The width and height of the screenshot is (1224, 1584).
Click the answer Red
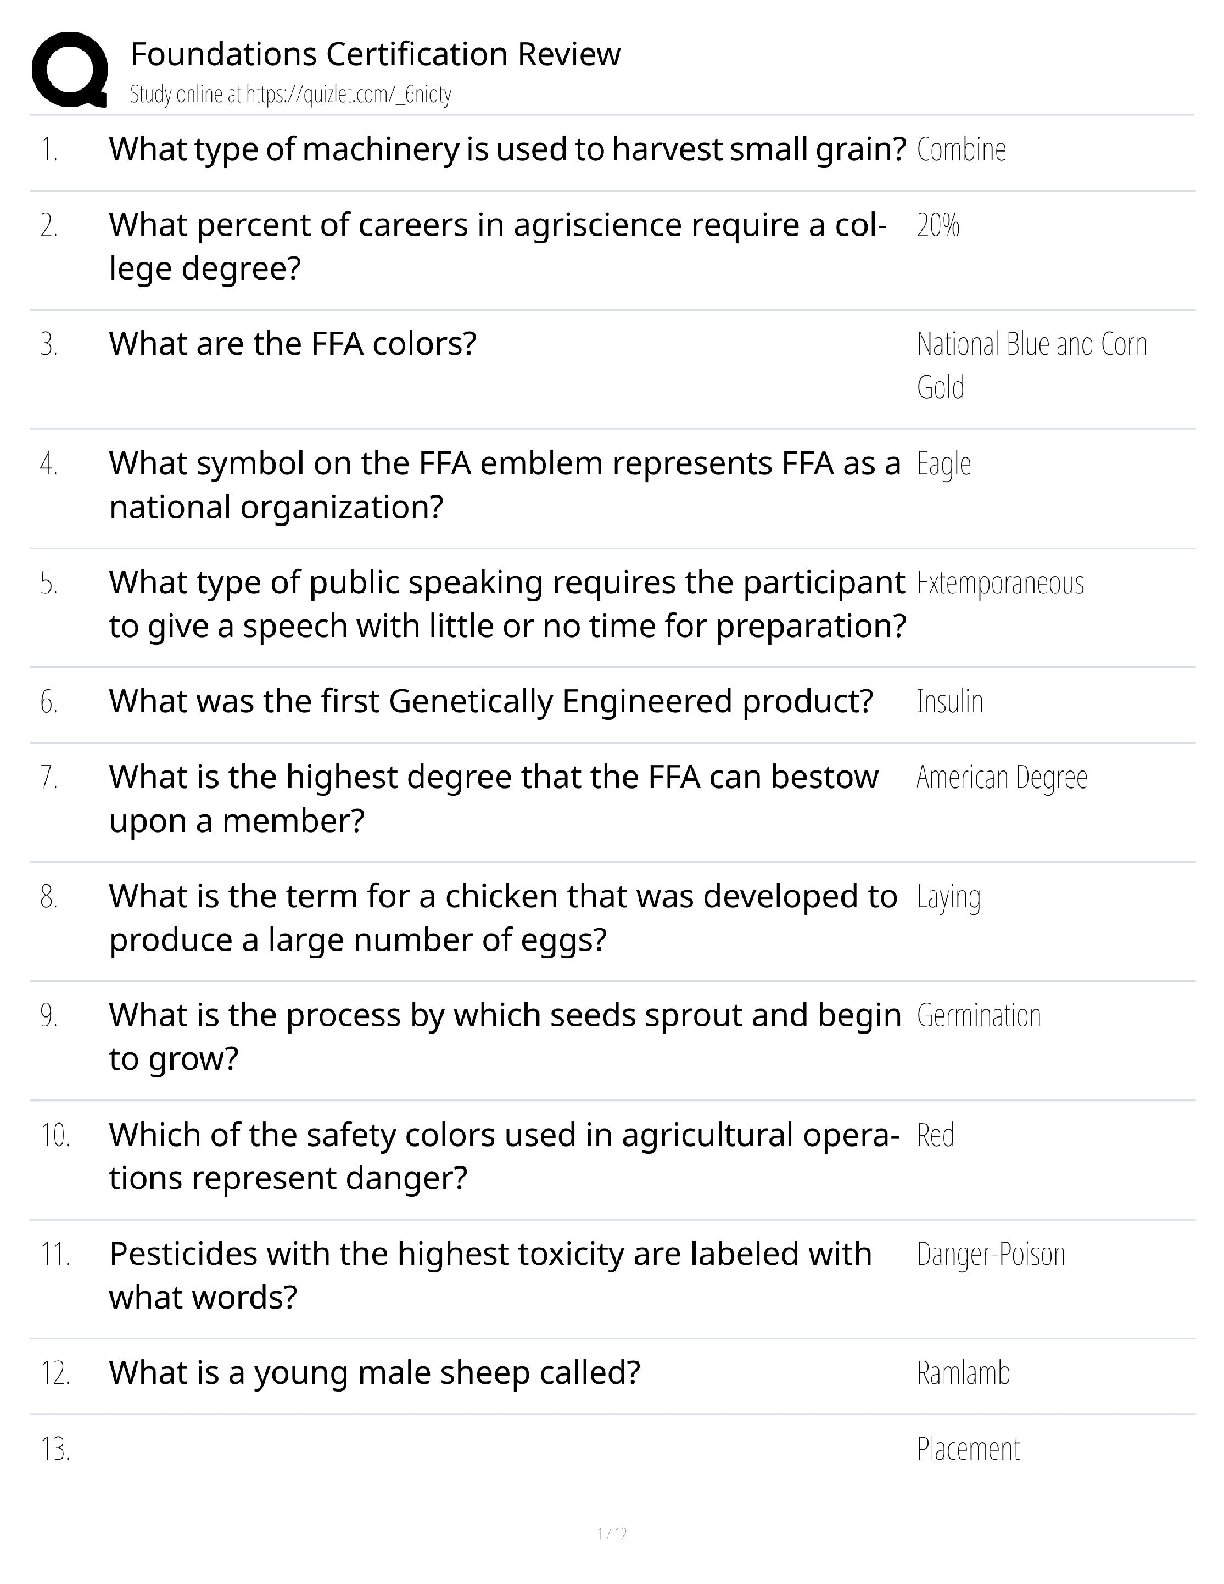(x=935, y=1136)
